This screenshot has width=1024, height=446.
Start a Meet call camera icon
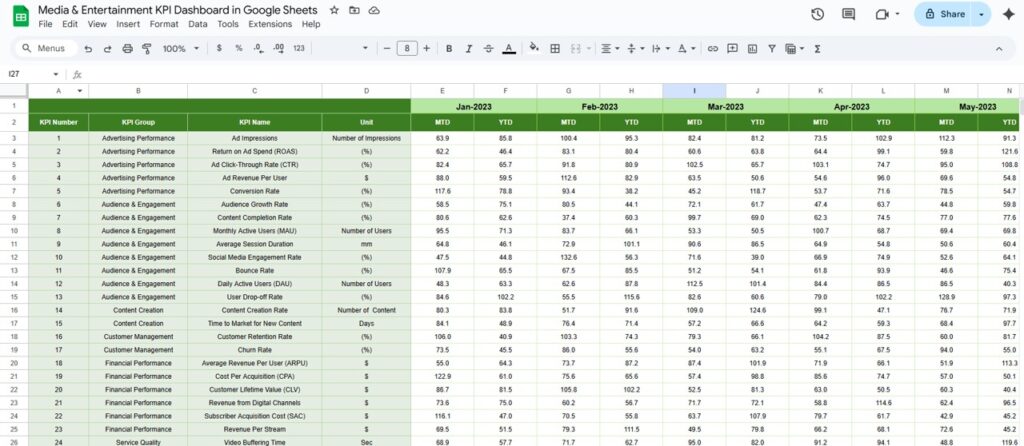coord(882,14)
